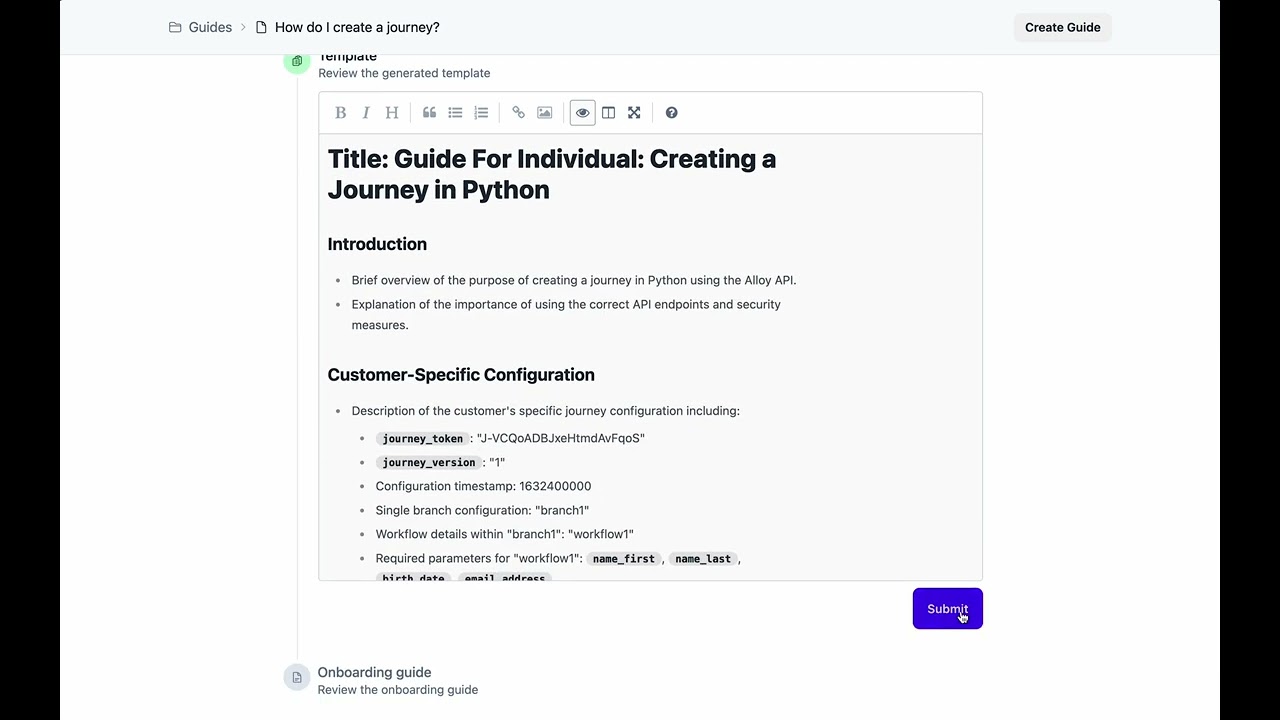Open the Onboarding guide step label
Screen dimensions: 1280x720
(x=374, y=673)
